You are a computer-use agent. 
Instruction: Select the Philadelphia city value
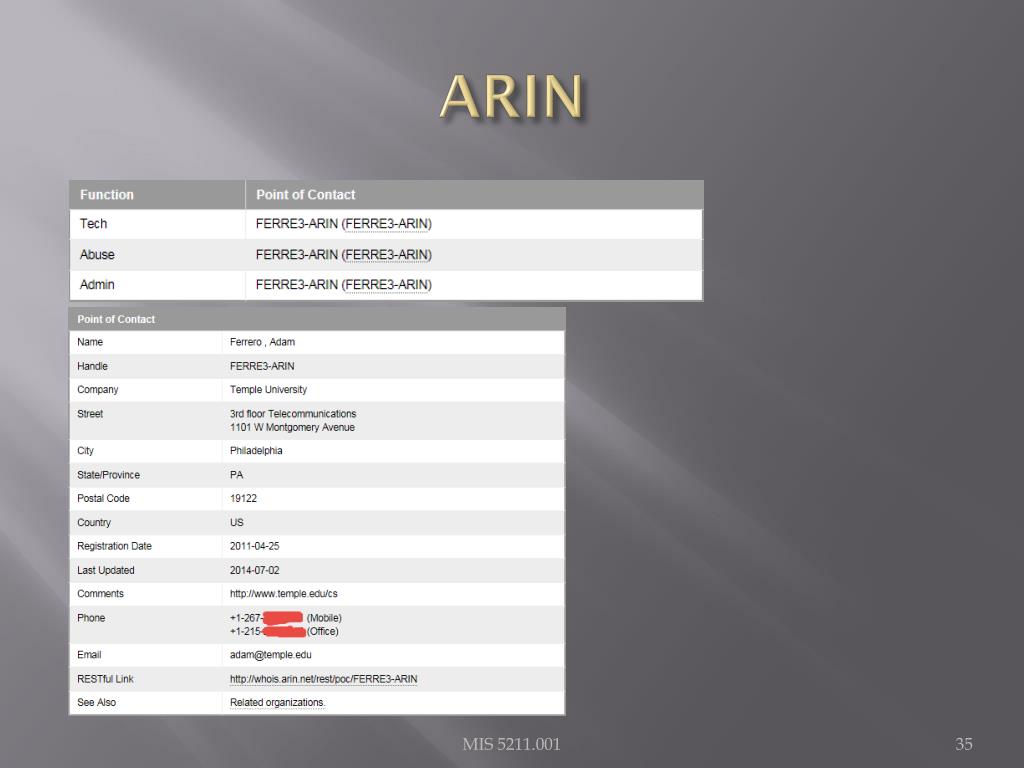coord(256,451)
